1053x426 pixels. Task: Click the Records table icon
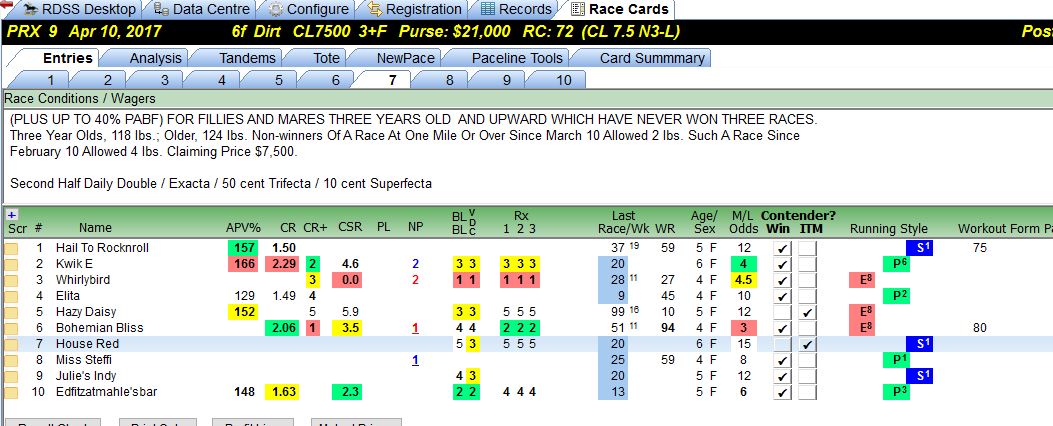pyautogui.click(x=488, y=9)
